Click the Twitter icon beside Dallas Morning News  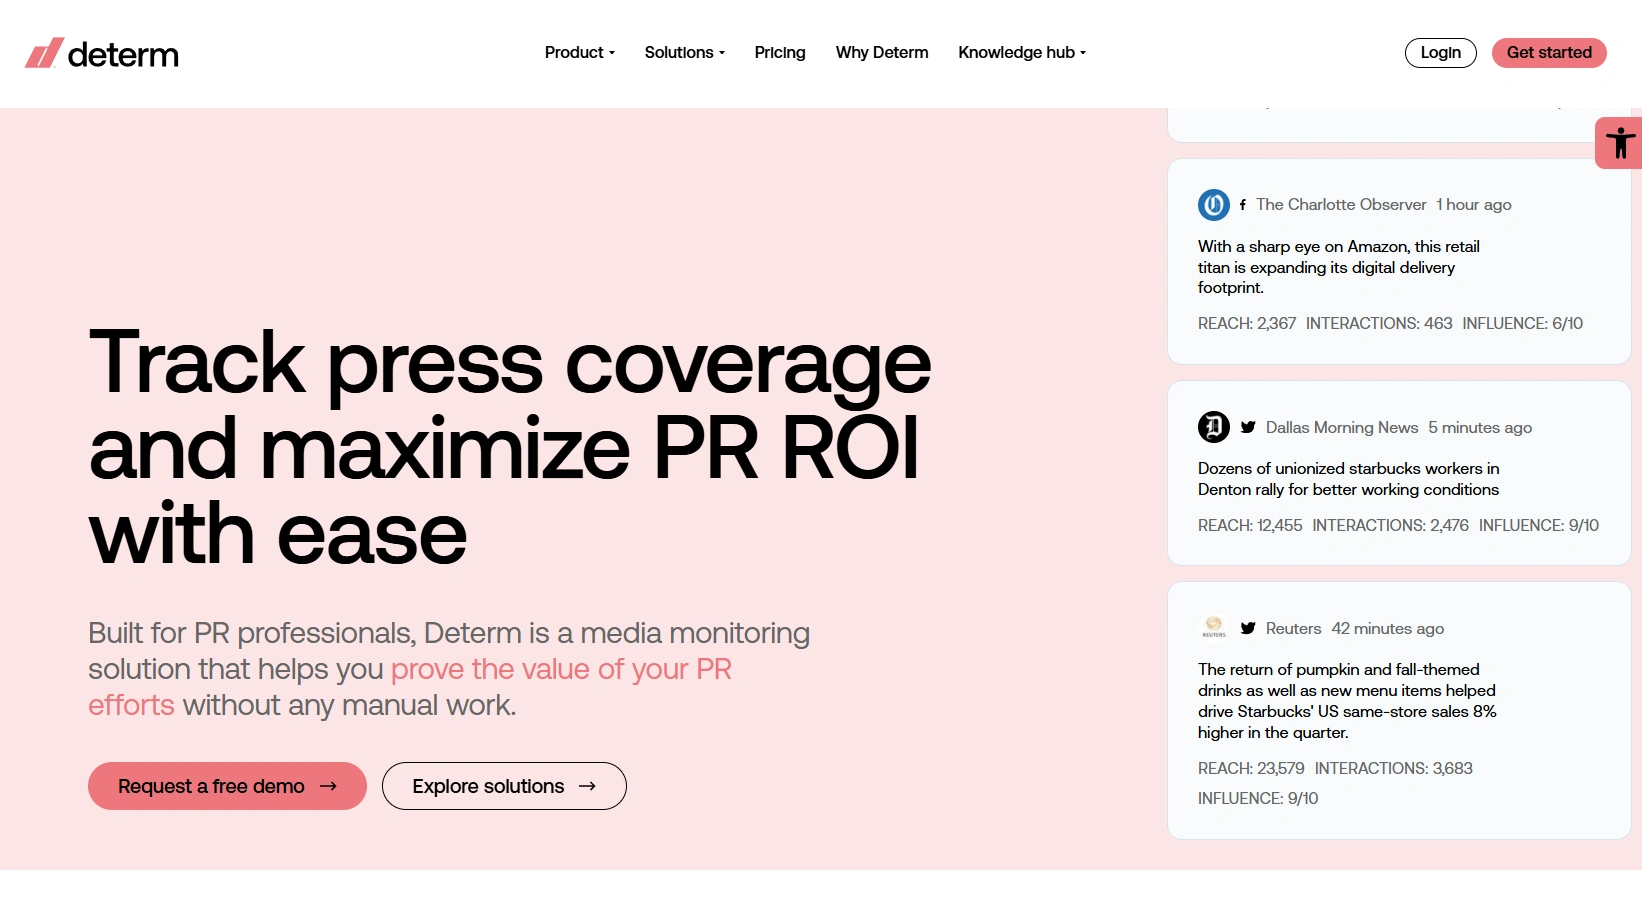pyautogui.click(x=1248, y=427)
